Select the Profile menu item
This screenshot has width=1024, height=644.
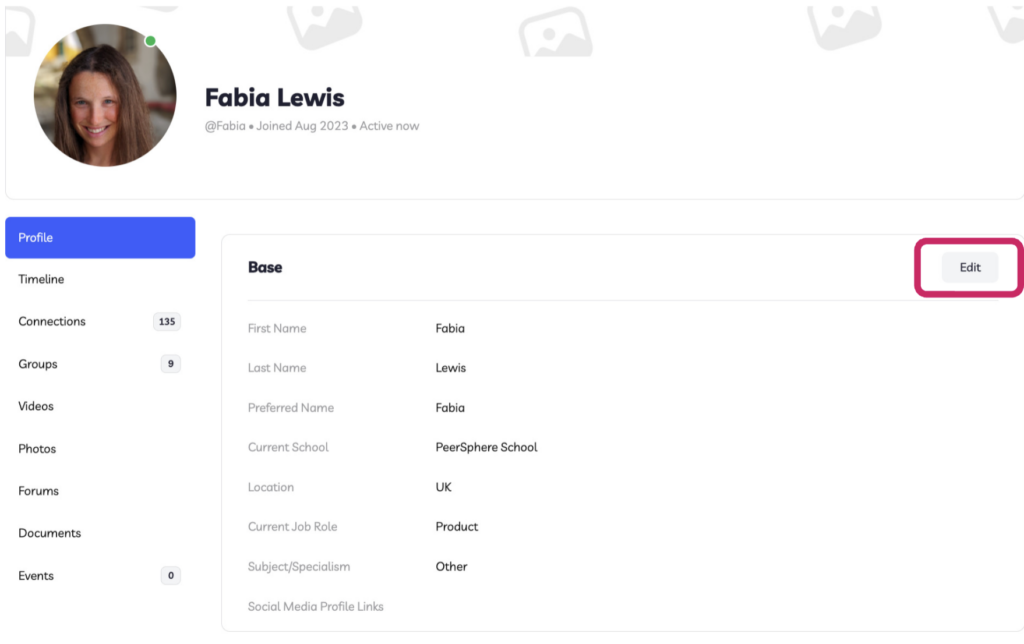pyautogui.click(x=100, y=238)
